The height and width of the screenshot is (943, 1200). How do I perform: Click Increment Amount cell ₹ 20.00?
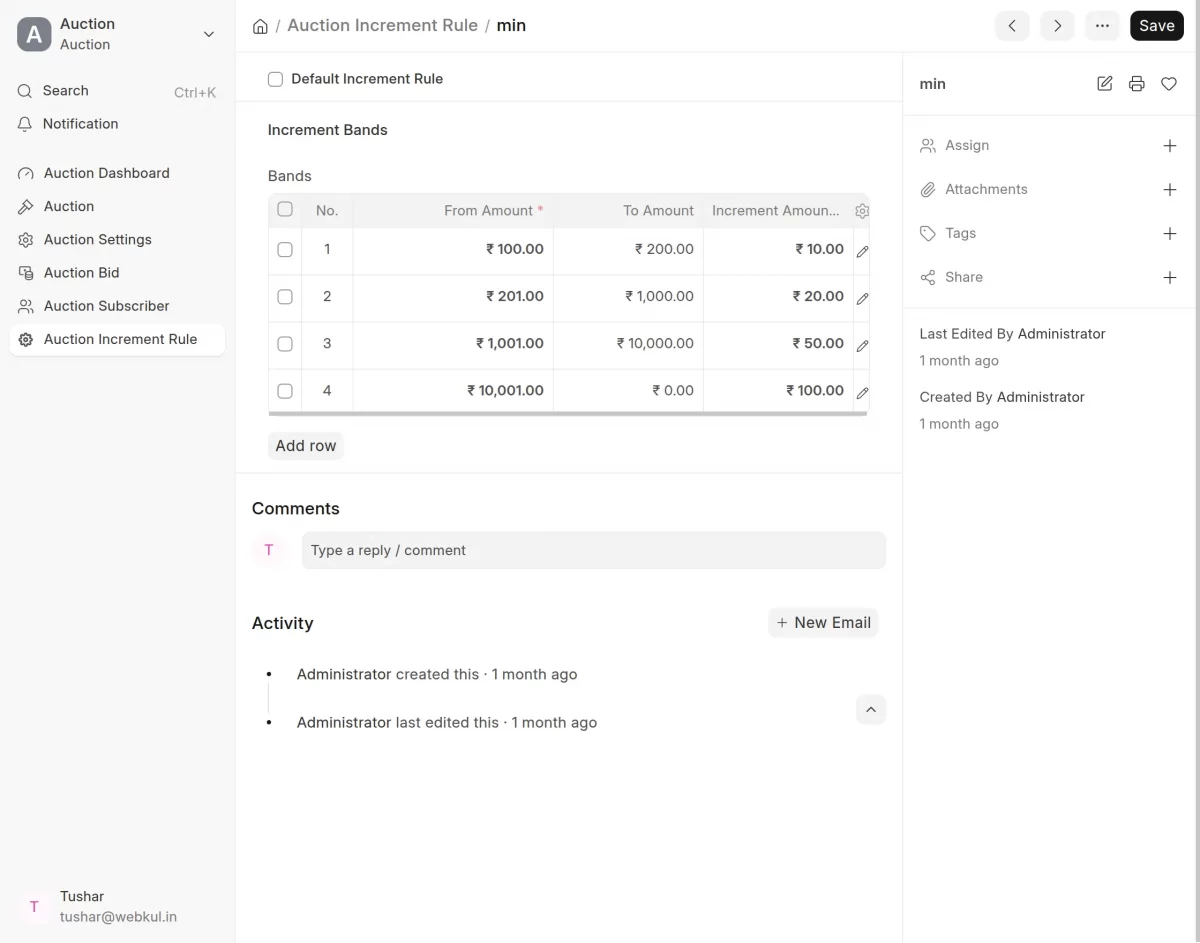(x=778, y=296)
